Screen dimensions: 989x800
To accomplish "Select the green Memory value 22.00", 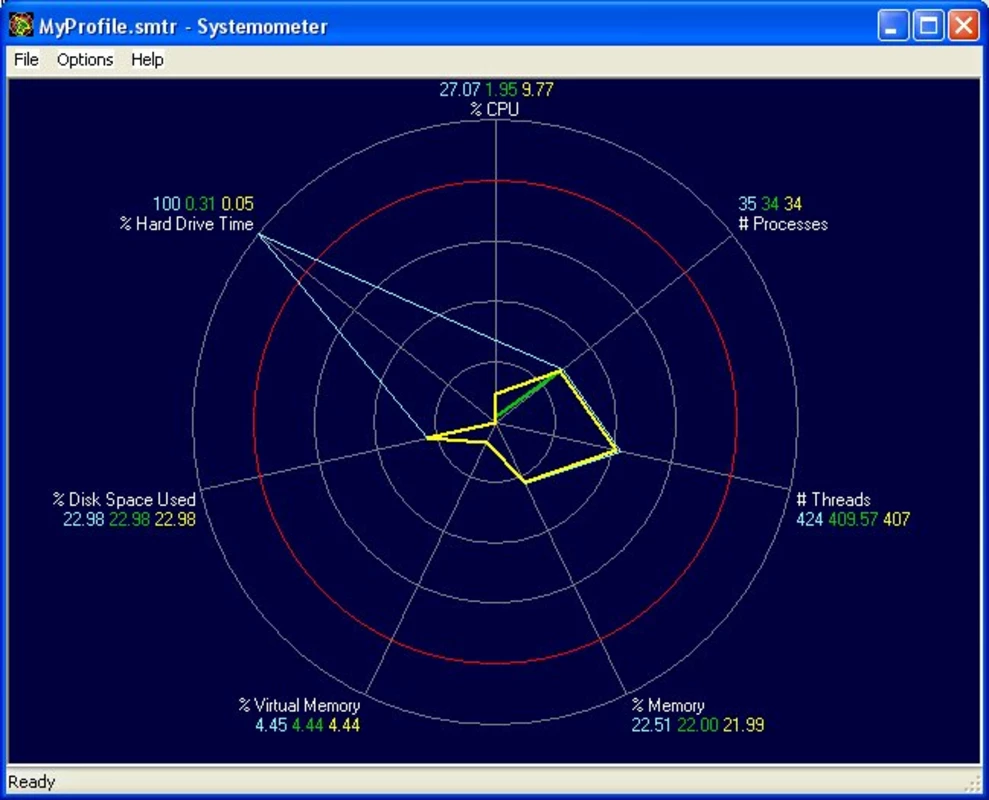I will pos(698,725).
